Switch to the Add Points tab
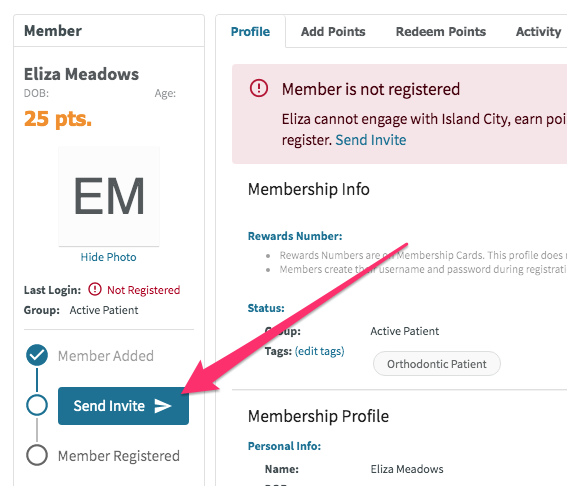Viewport: 567px width, 486px height. (x=333, y=32)
